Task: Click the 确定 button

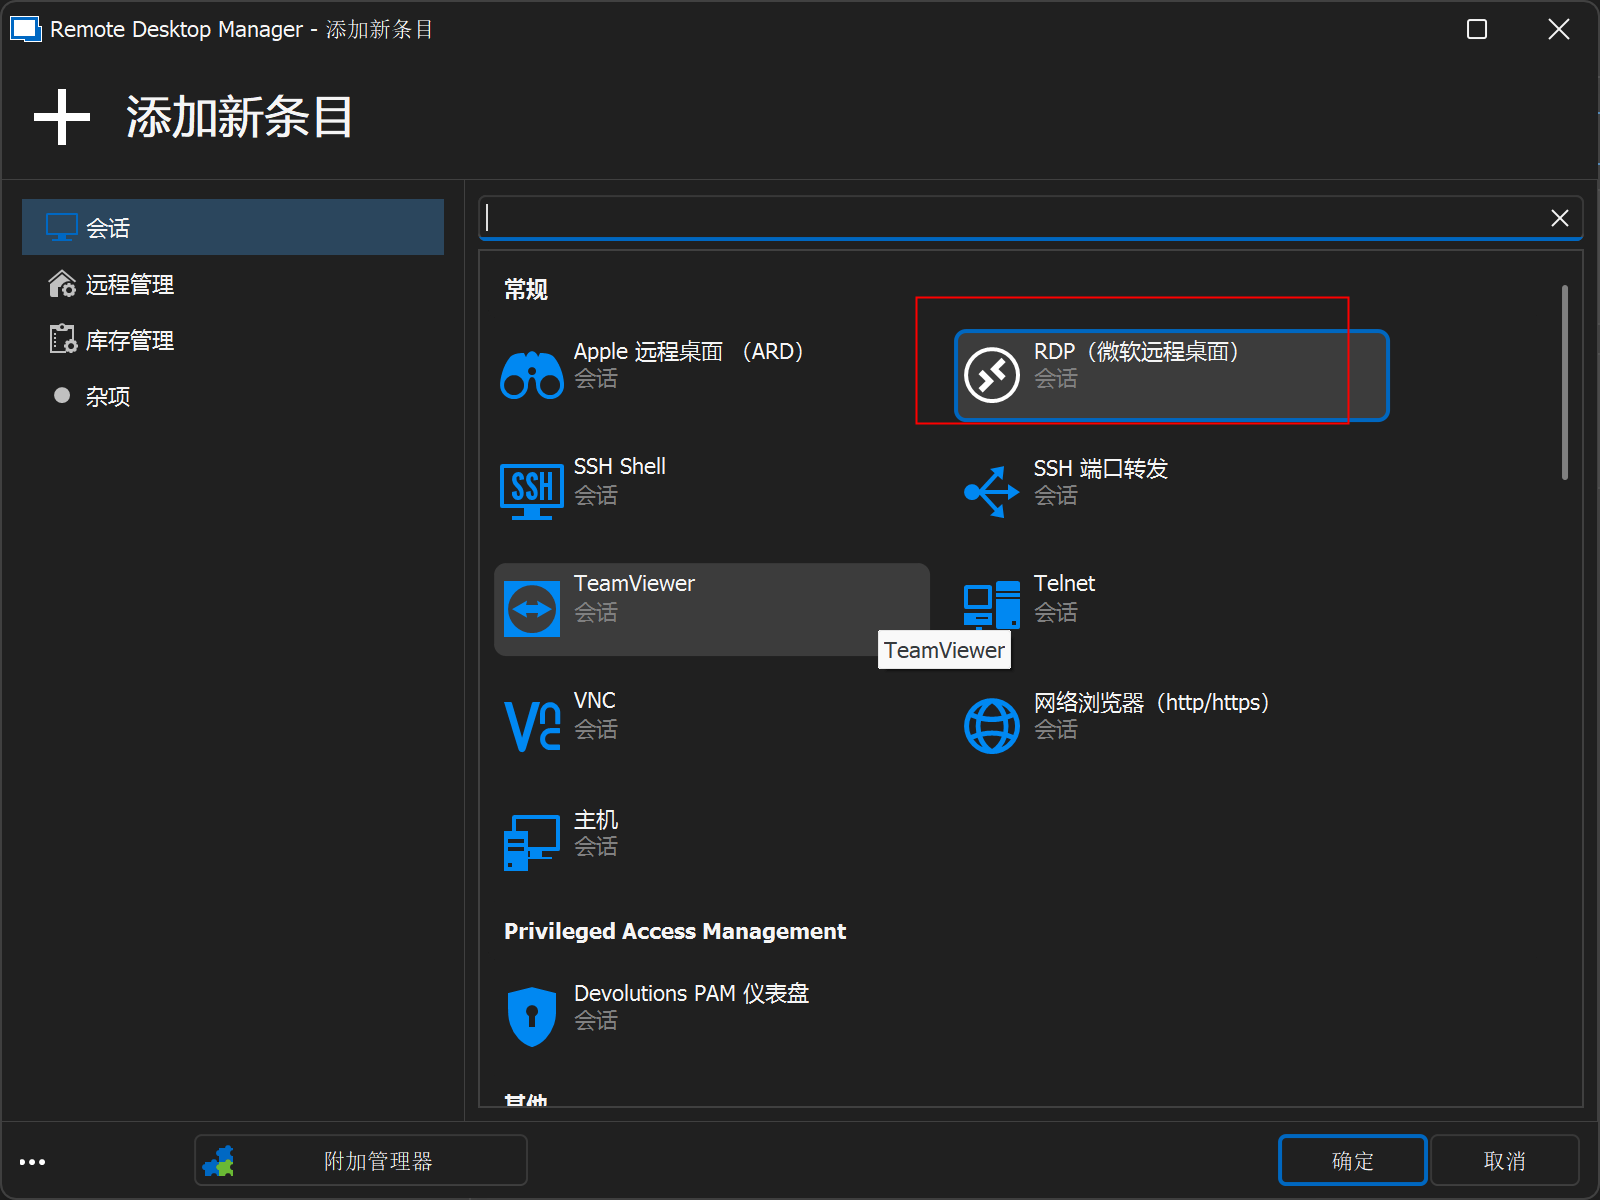Action: pos(1352,1161)
